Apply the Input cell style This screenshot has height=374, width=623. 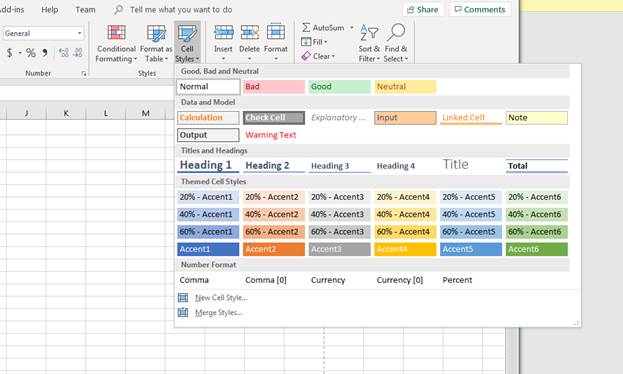[405, 118]
